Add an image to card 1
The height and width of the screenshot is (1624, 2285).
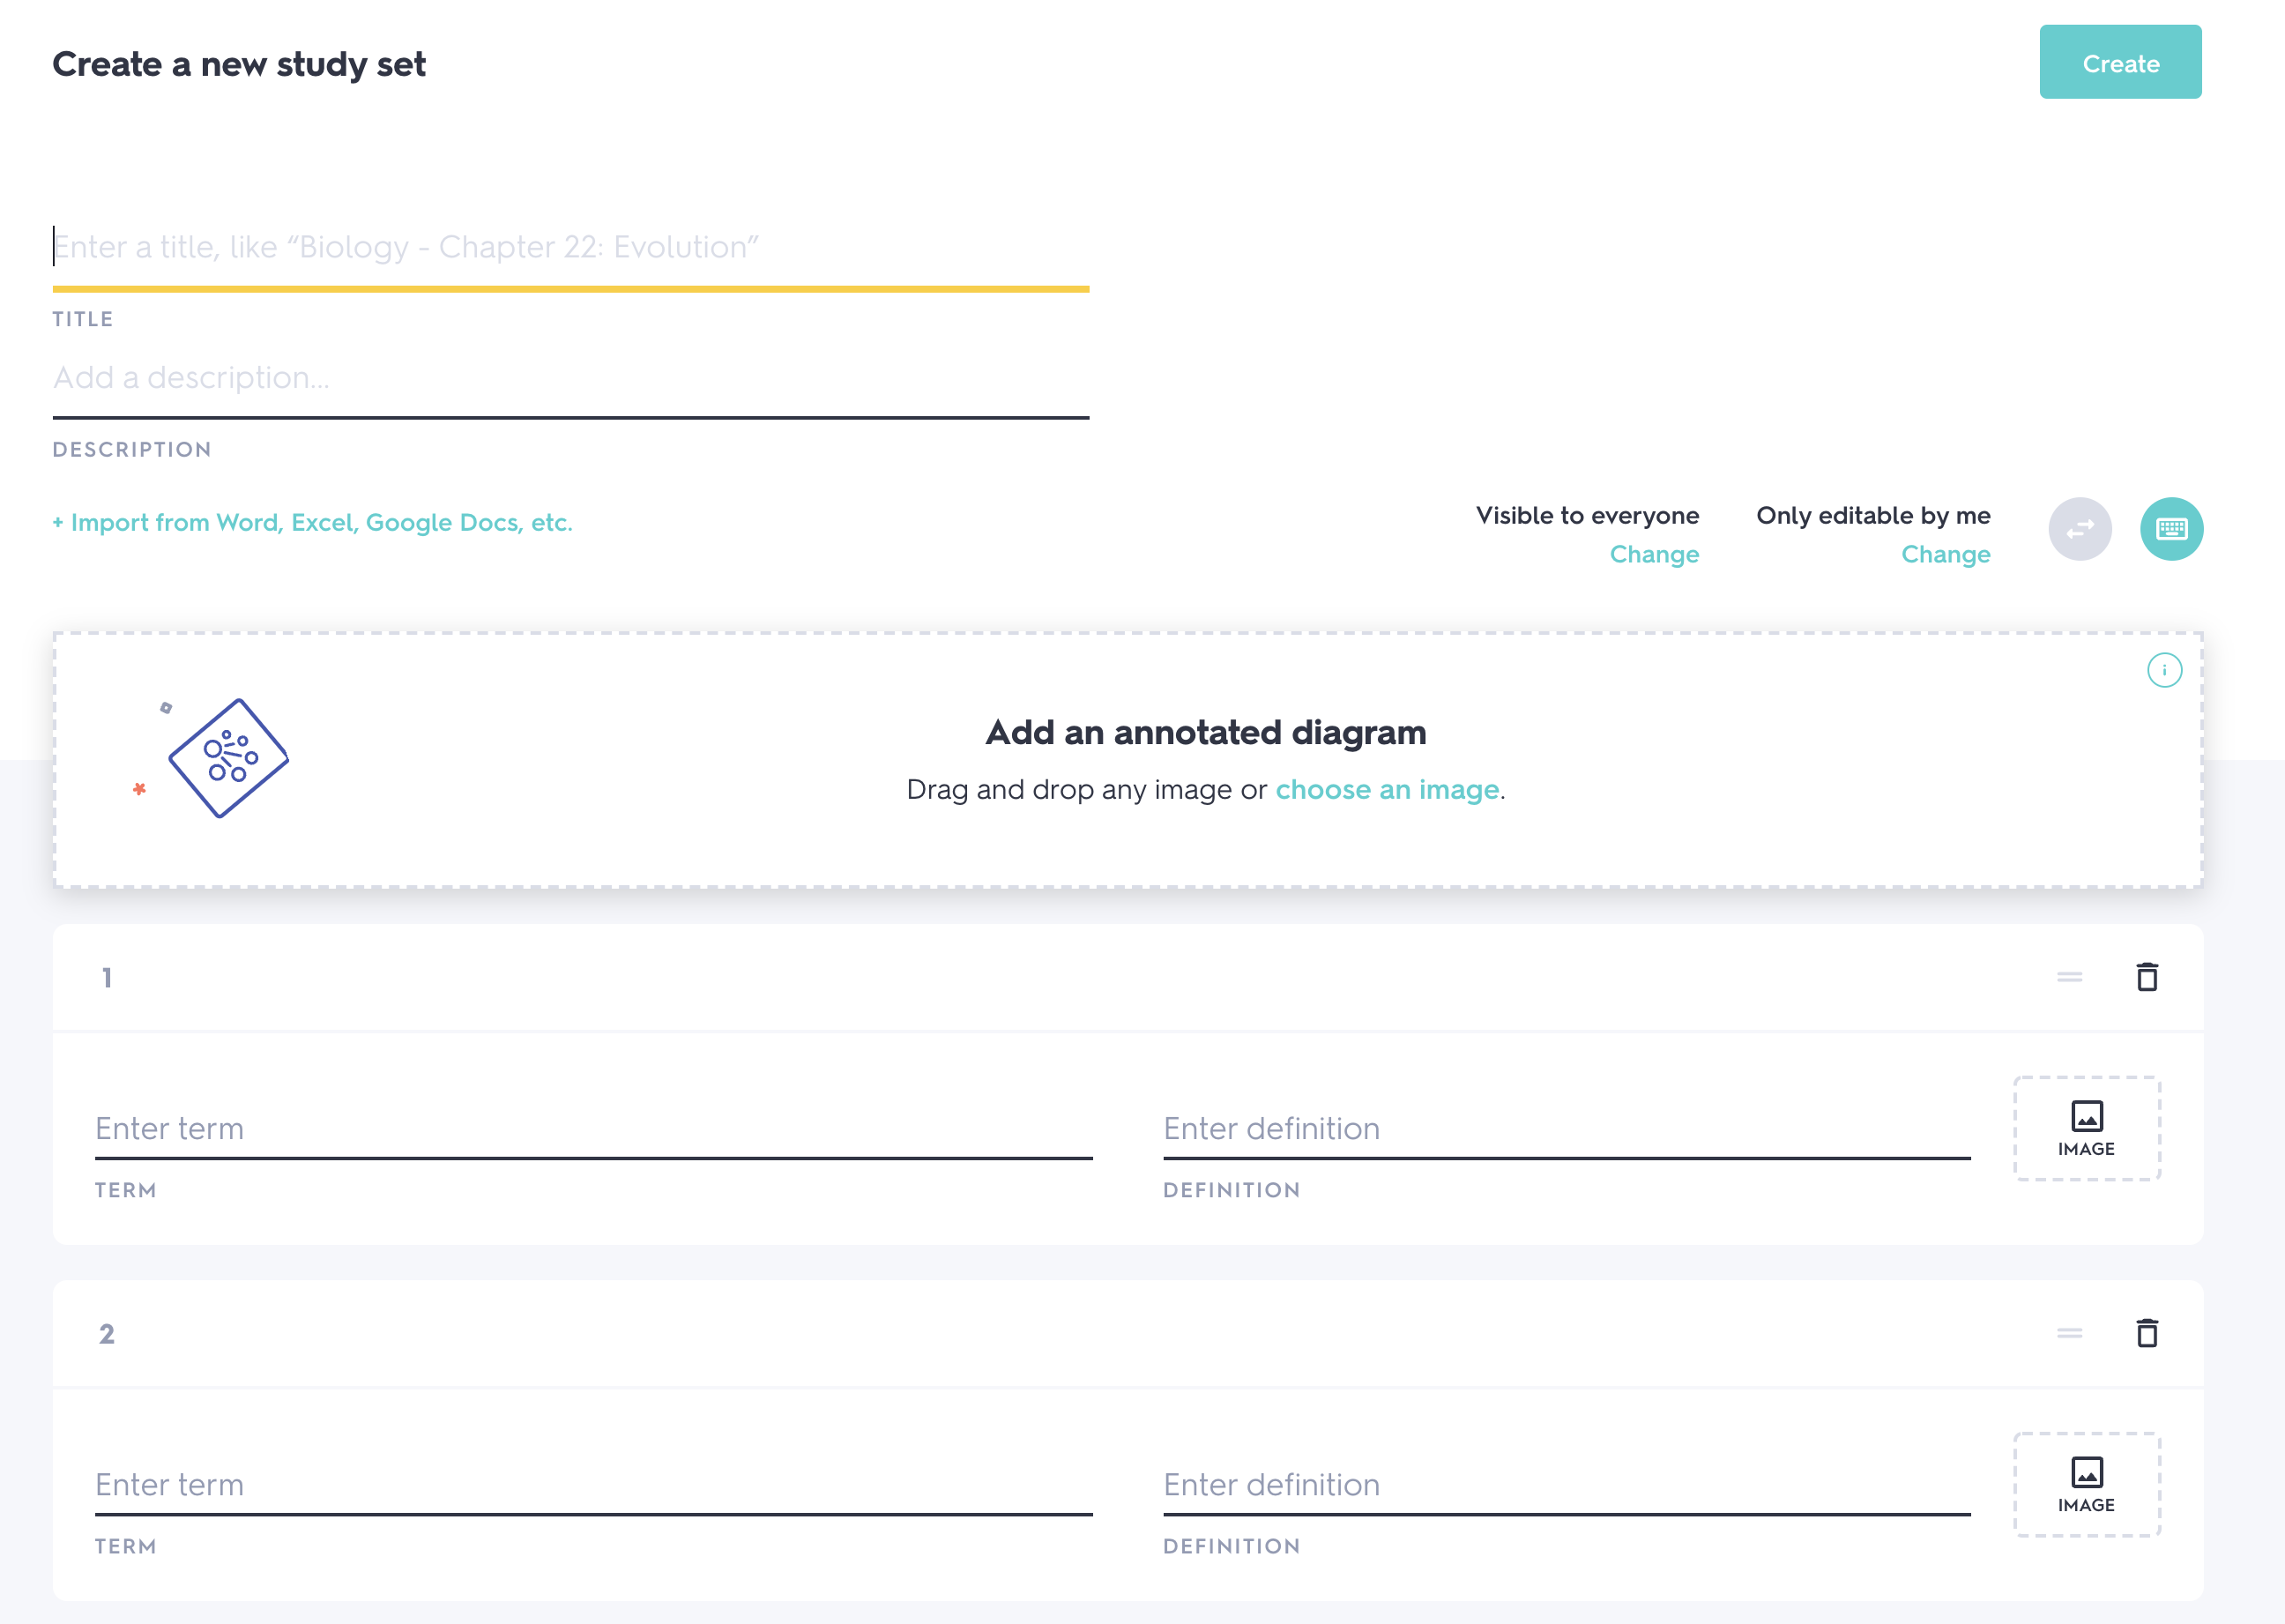tap(2086, 1128)
